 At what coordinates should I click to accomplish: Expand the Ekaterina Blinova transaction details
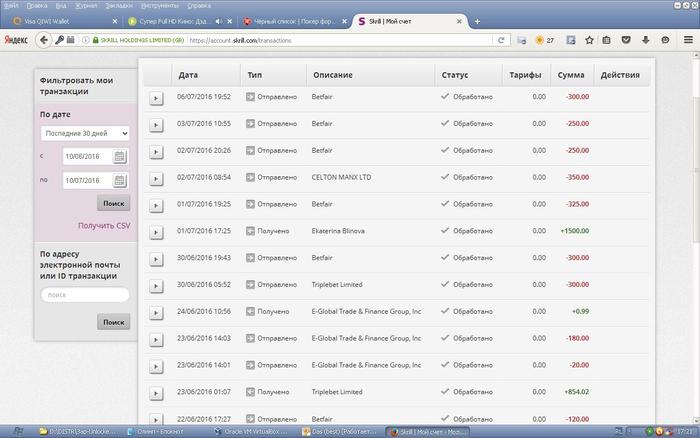click(x=156, y=232)
